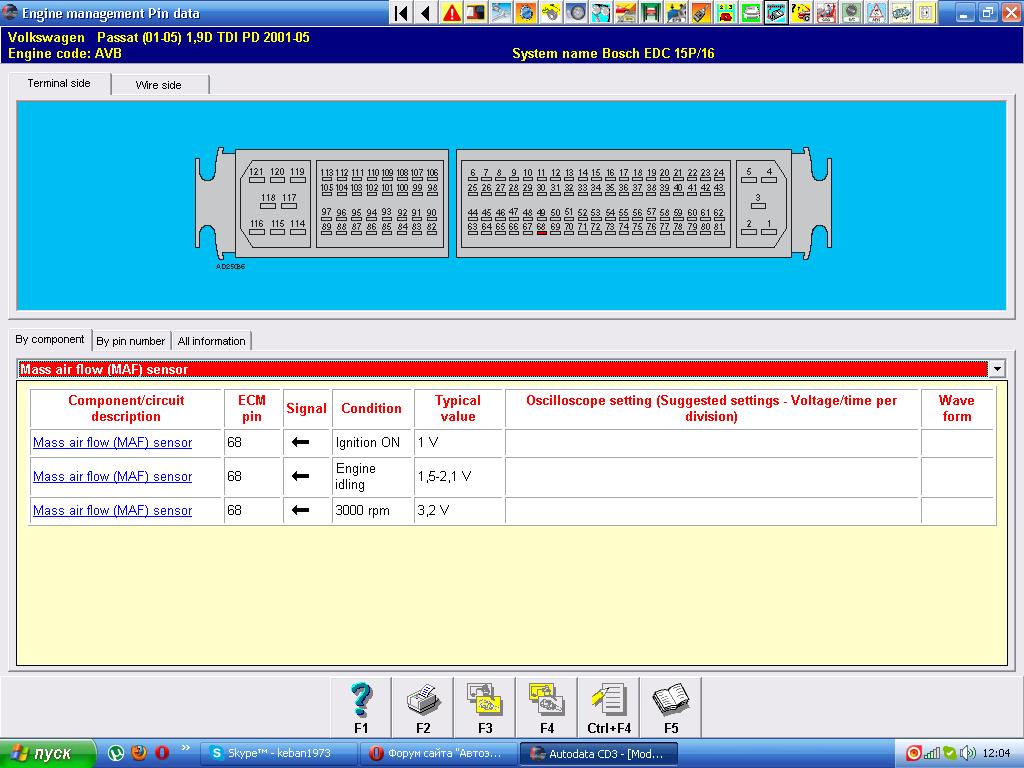Switch to Skype taskbar window

278,754
